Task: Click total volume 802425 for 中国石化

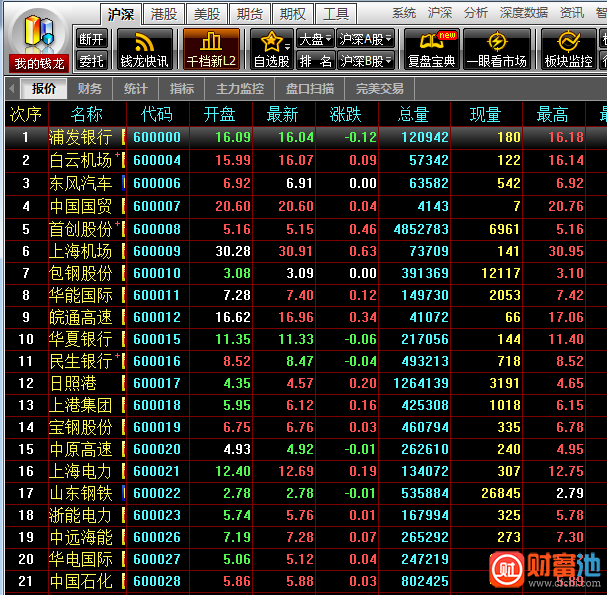Action: pos(425,581)
